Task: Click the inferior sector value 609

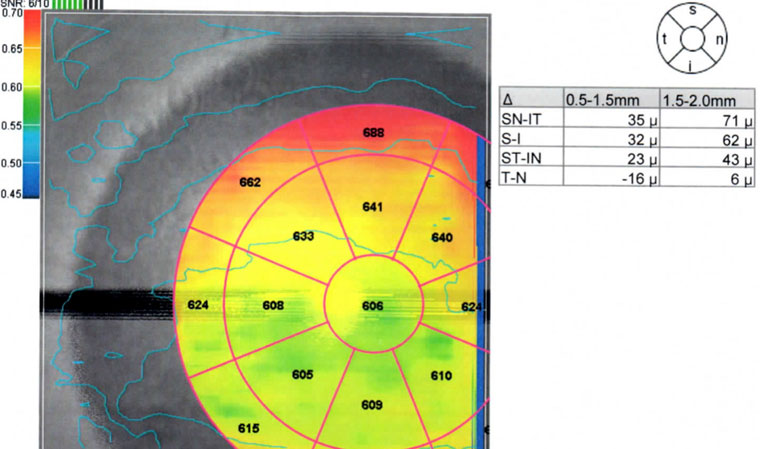Action: point(372,404)
